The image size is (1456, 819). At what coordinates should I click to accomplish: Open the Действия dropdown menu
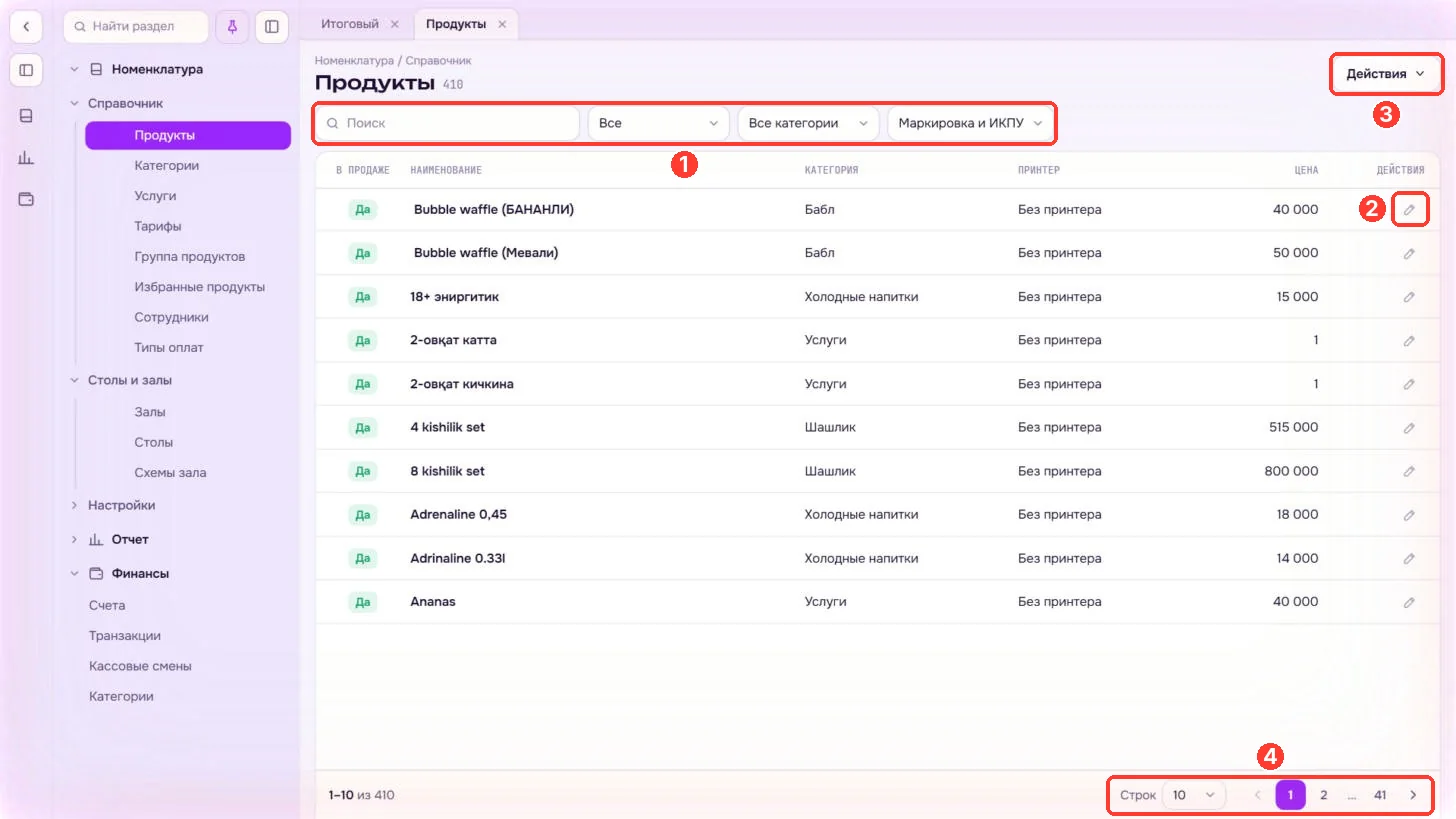(1385, 74)
